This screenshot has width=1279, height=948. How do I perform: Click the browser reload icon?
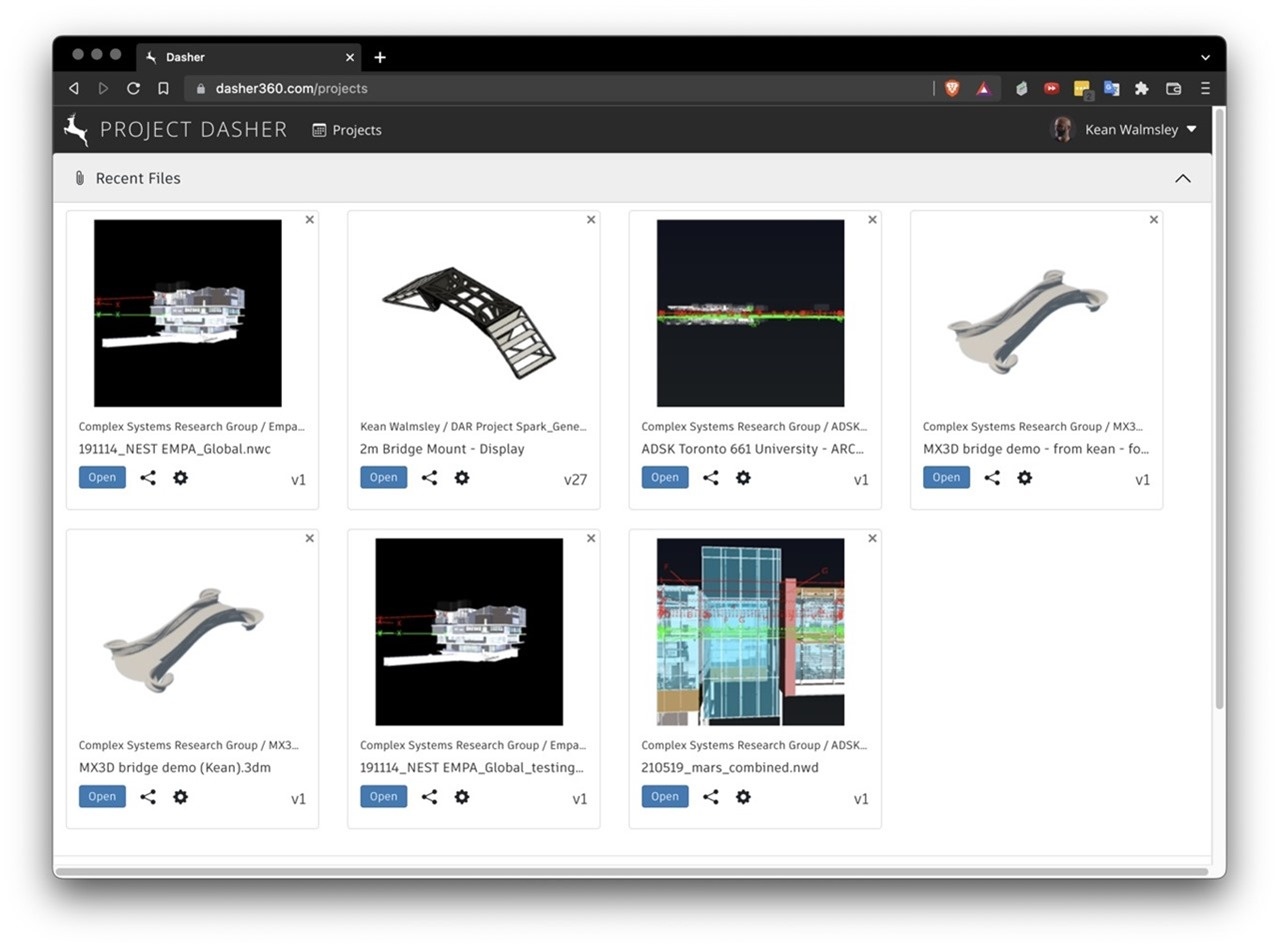coord(133,88)
